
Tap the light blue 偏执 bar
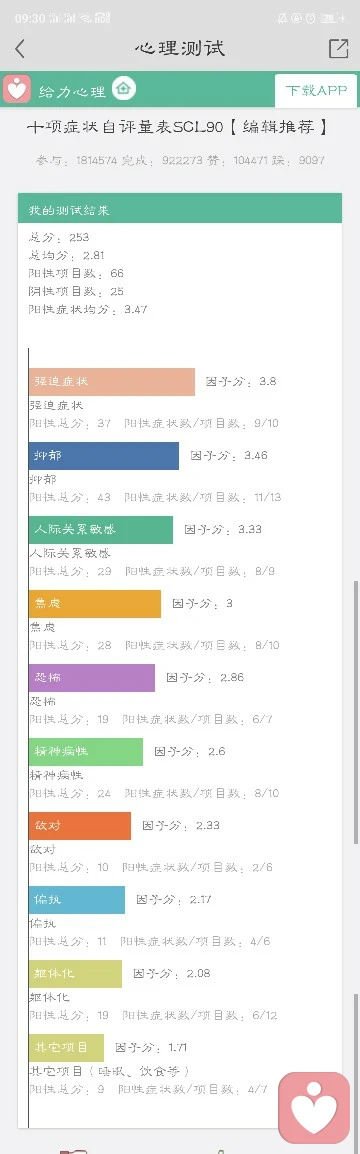(x=77, y=899)
